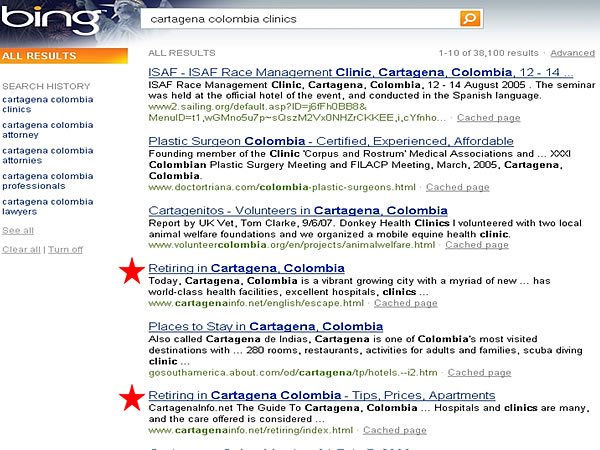
Task: Click the search query input field
Action: [300, 19]
